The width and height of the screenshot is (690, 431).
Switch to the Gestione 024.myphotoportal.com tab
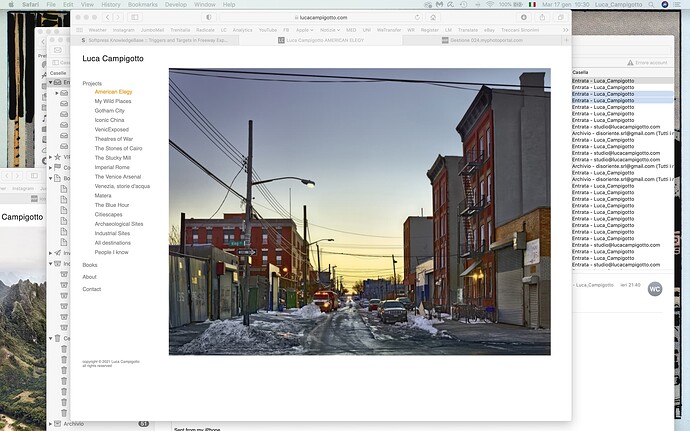482,40
